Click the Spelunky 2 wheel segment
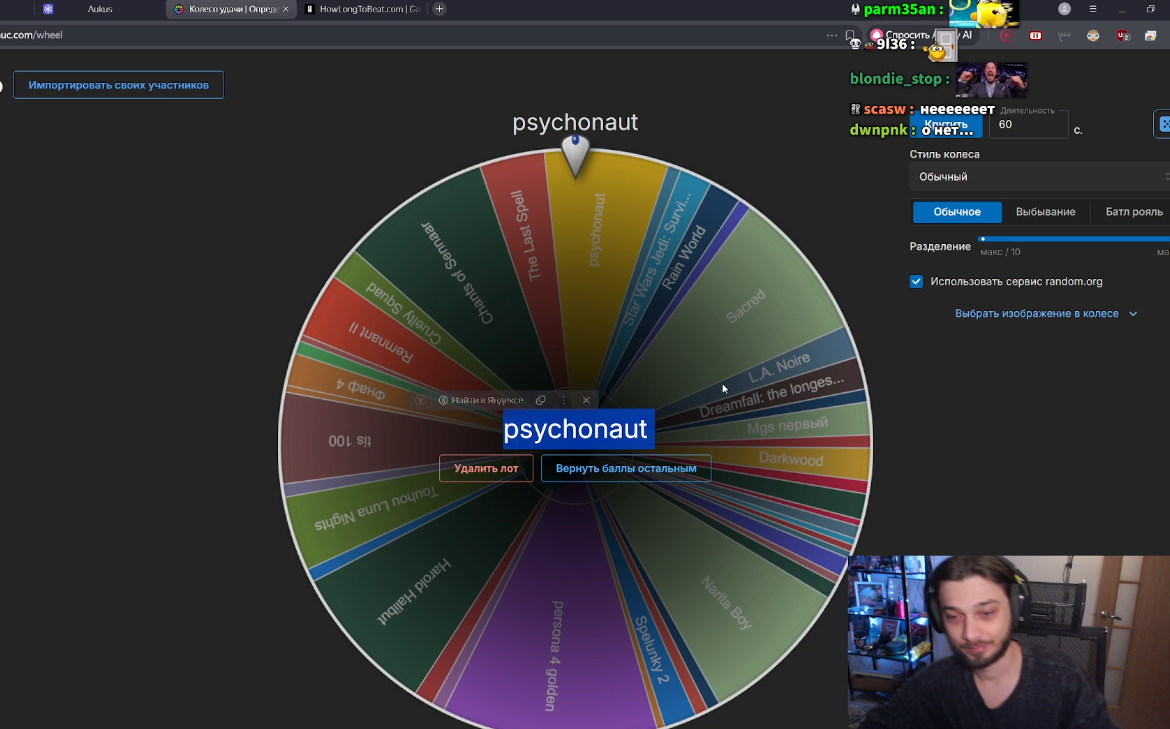 click(x=651, y=650)
